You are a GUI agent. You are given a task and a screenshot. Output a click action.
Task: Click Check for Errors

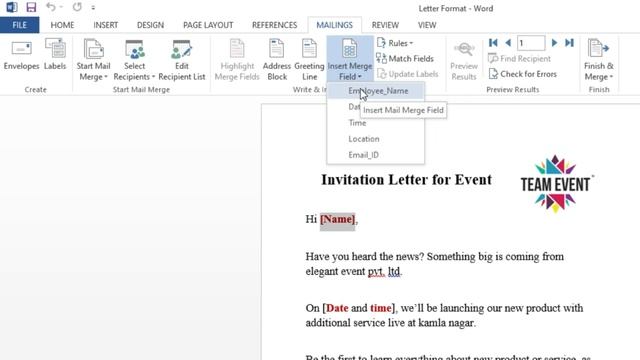coord(522,74)
